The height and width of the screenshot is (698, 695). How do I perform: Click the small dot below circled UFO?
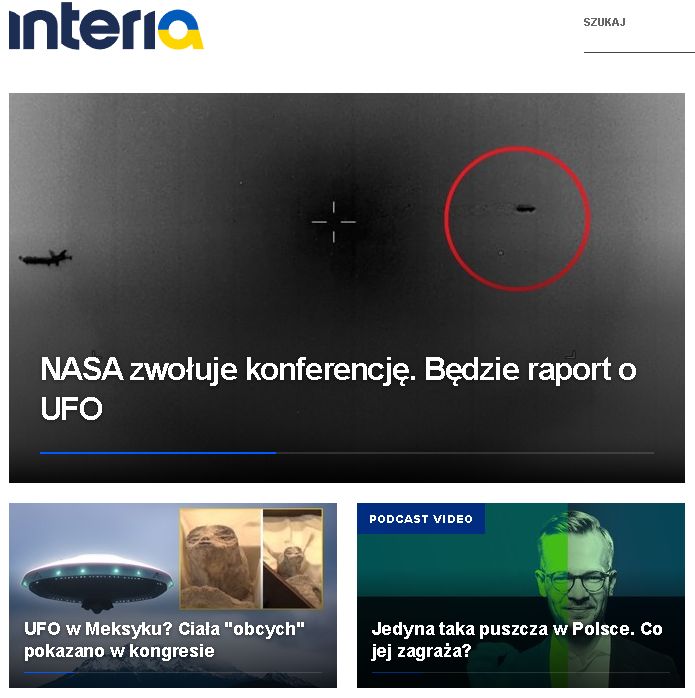point(501,253)
